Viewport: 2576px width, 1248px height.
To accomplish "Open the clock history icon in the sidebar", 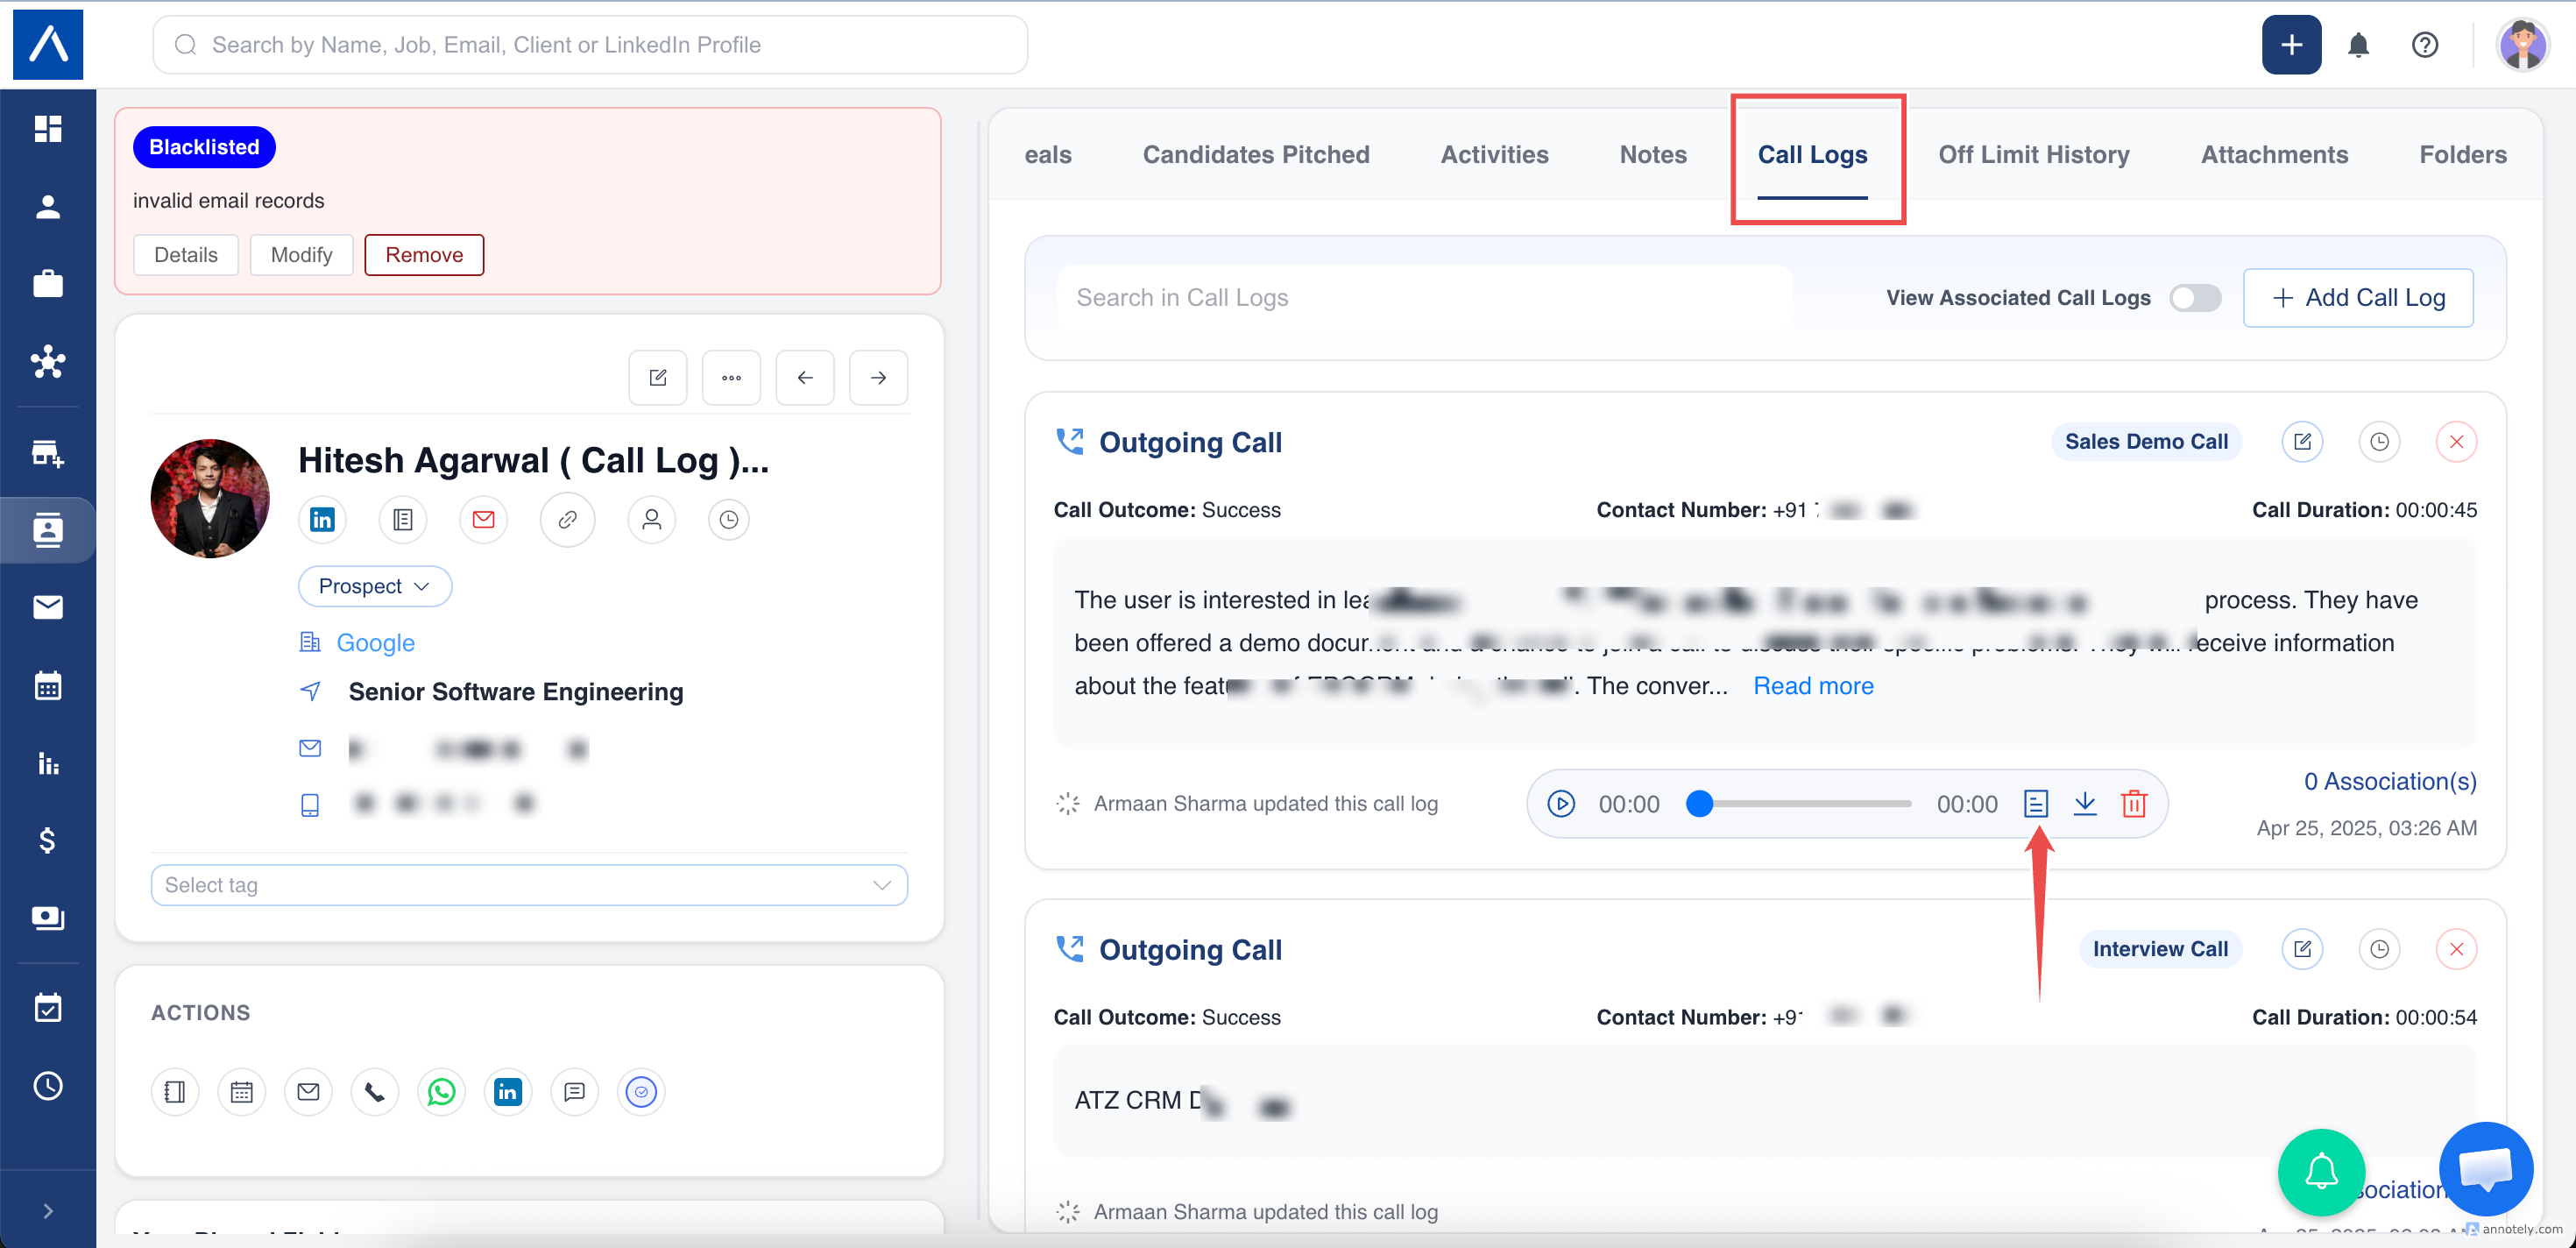I will pyautogui.click(x=48, y=1086).
